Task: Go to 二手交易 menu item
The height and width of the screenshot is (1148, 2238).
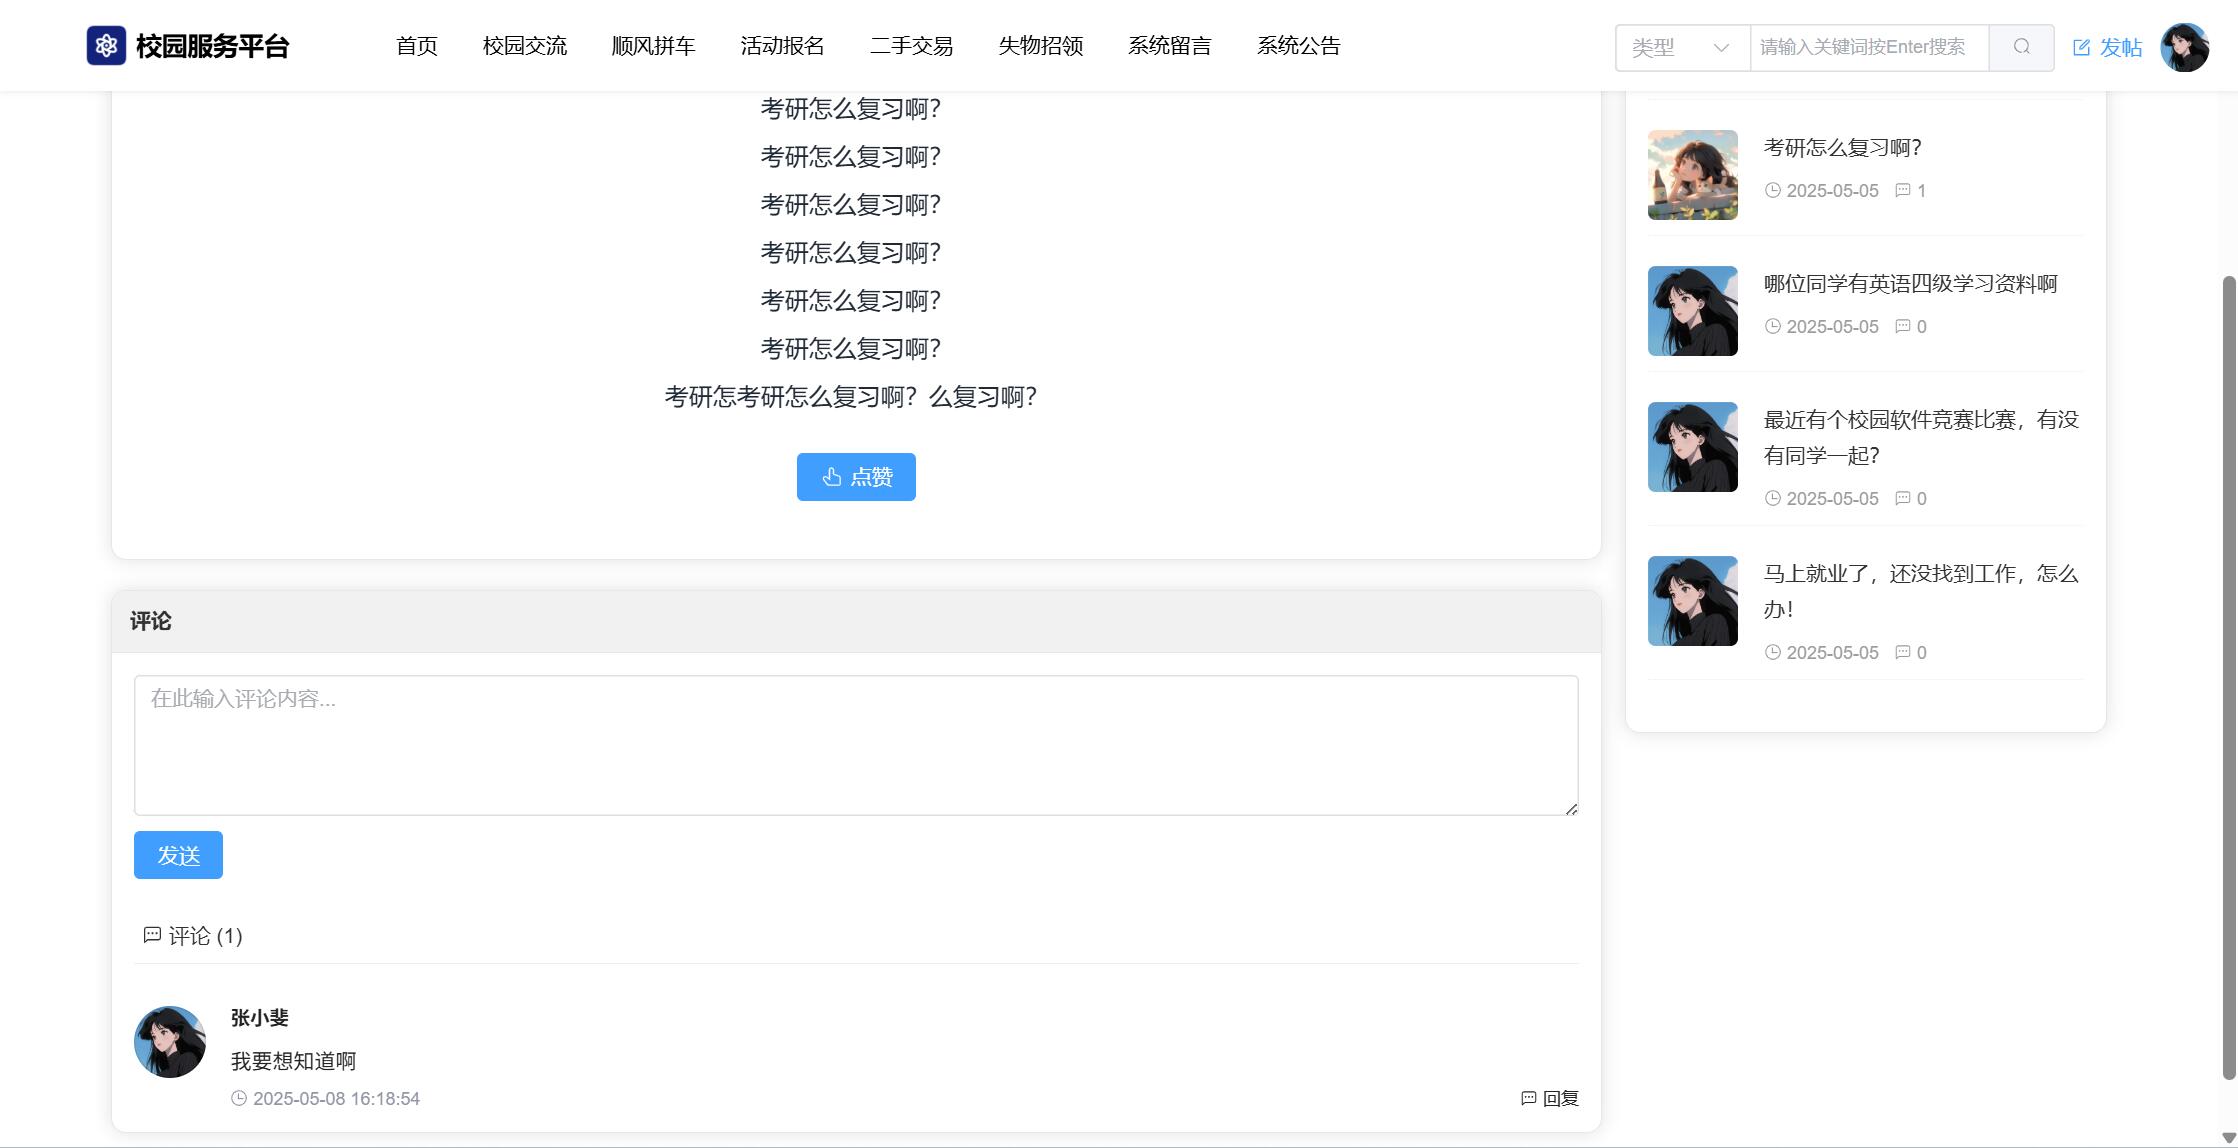Action: click(911, 46)
